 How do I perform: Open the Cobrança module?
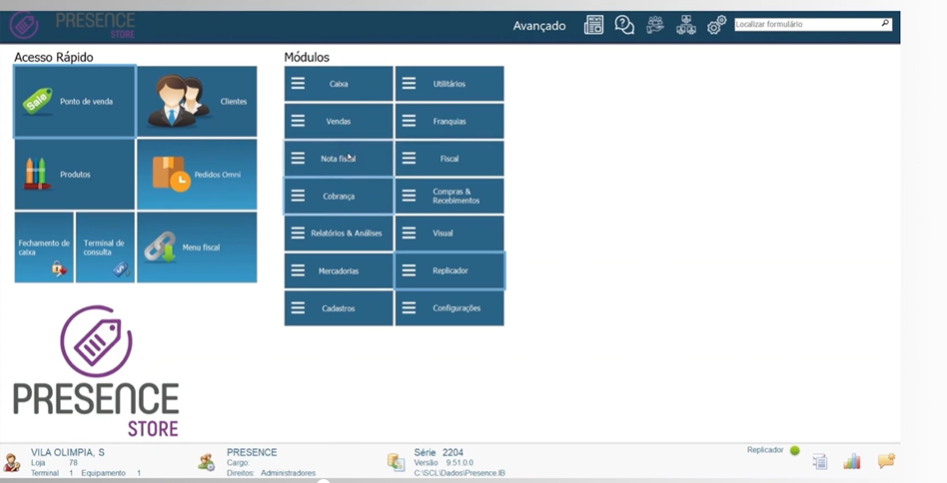point(339,196)
